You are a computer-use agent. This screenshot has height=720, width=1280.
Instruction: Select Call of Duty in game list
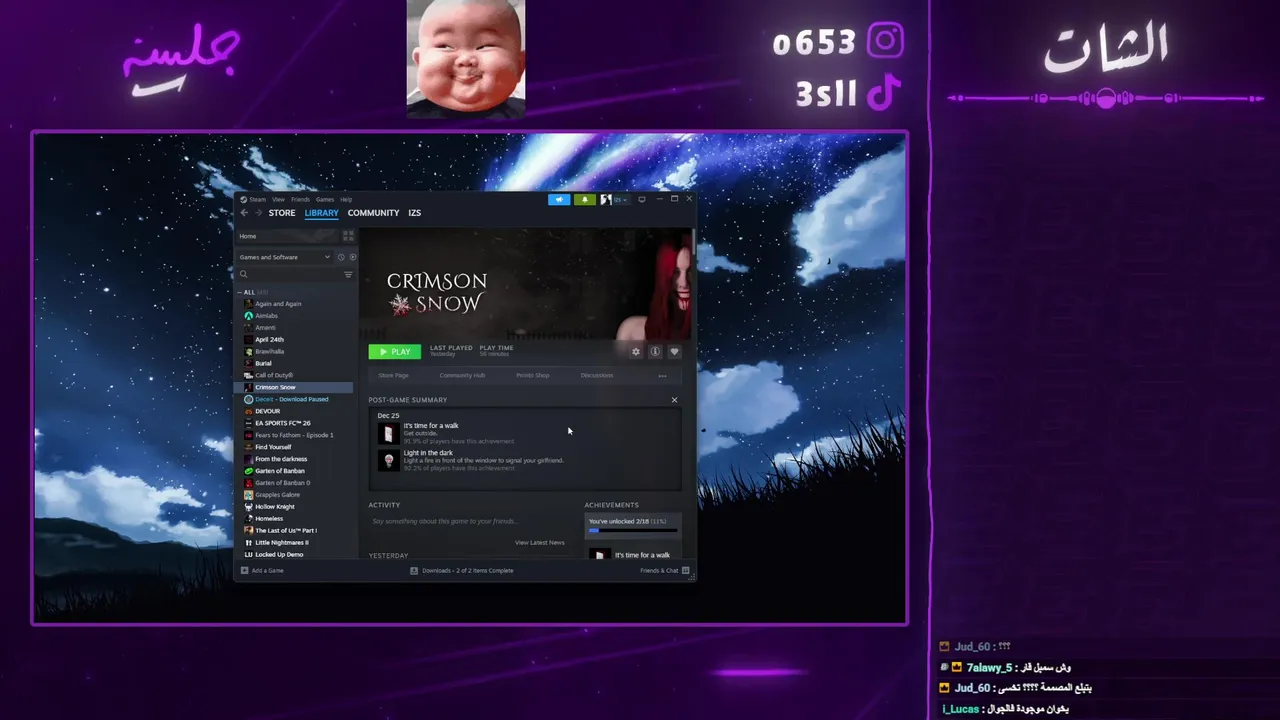[x=294, y=375]
